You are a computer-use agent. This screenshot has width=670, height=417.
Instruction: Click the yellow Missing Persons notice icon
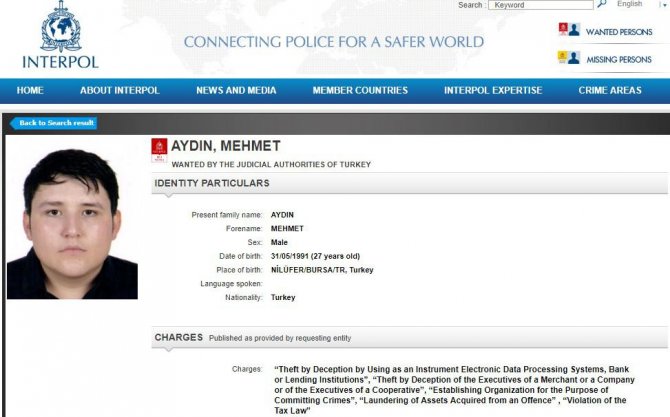tap(563, 58)
